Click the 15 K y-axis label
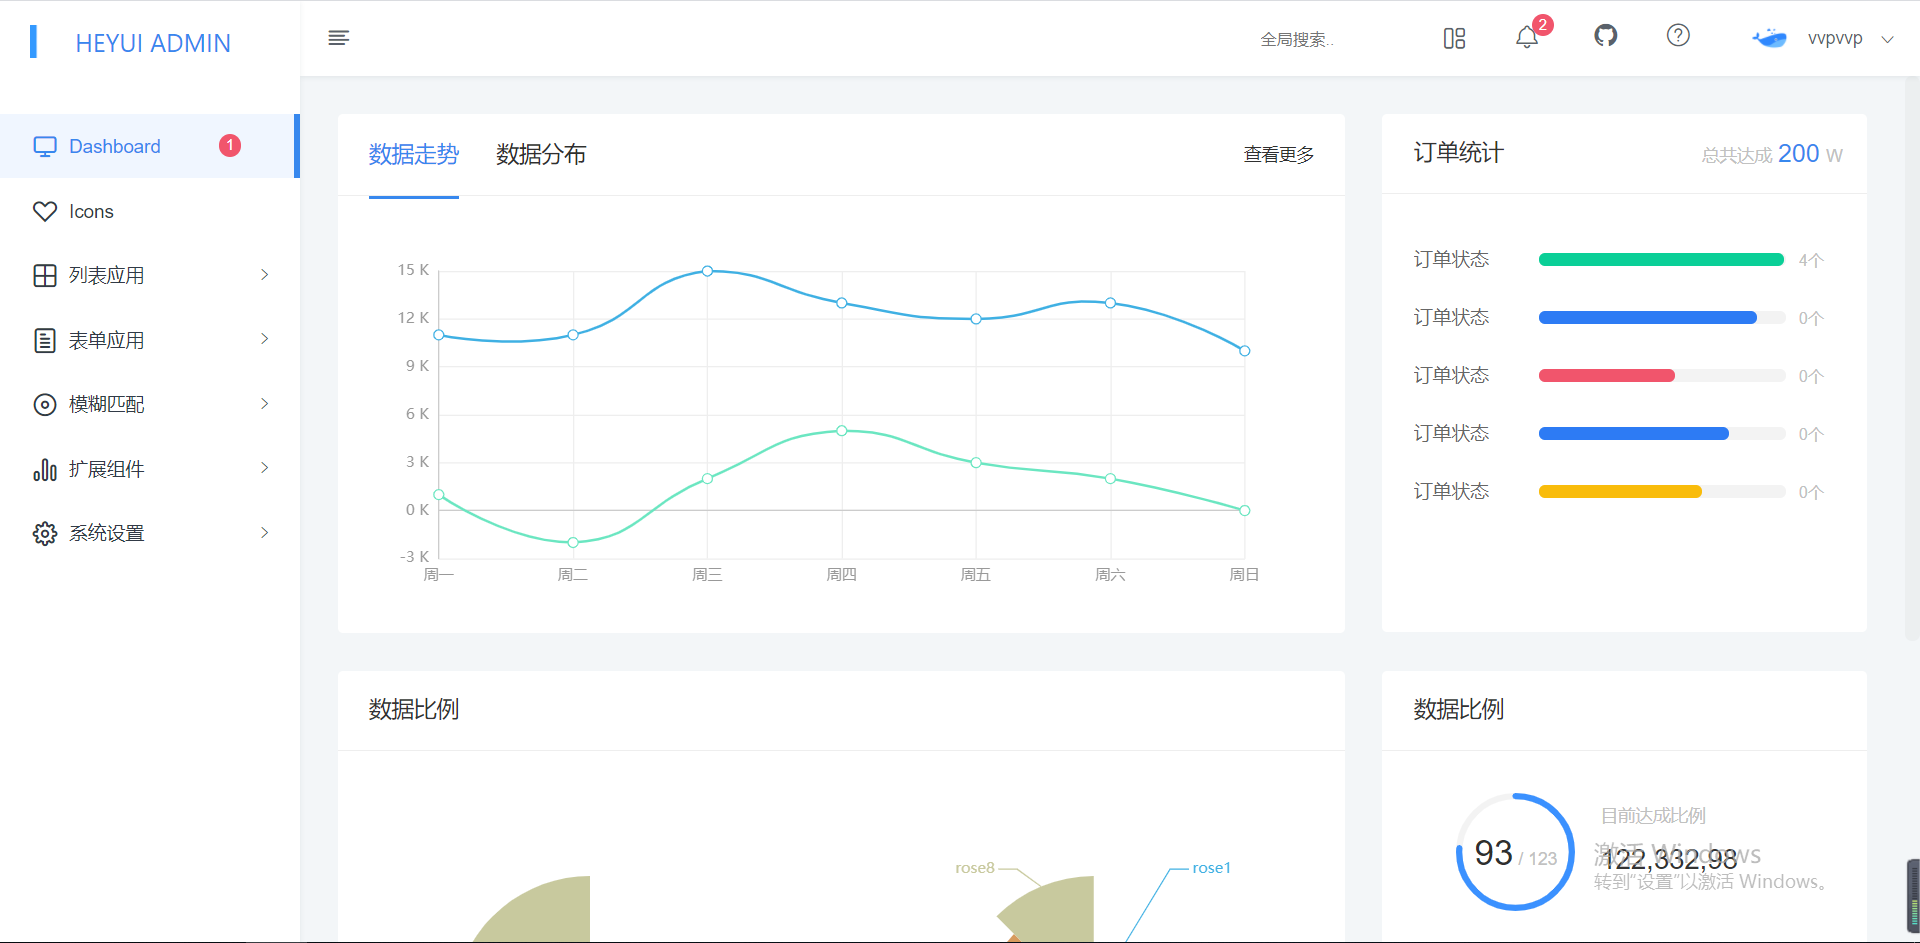 point(413,270)
